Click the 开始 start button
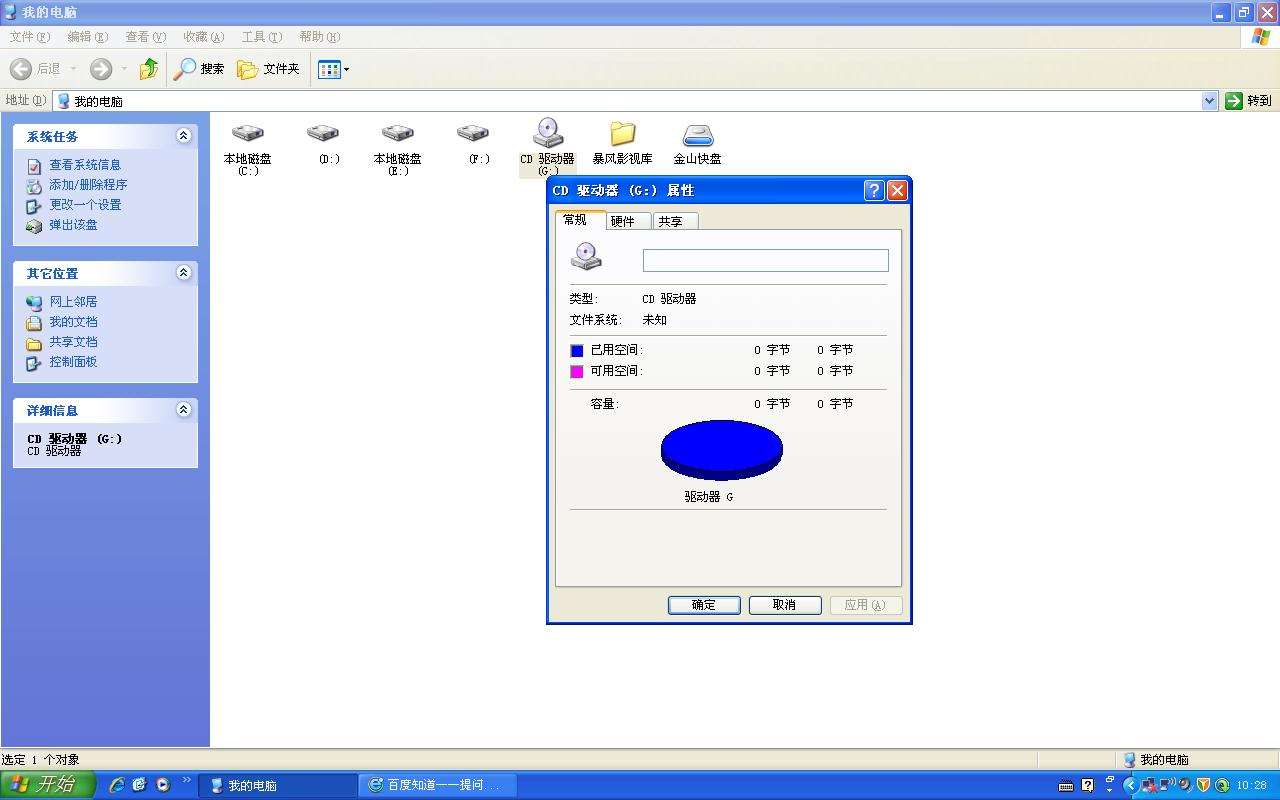This screenshot has width=1280, height=800. pyautogui.click(x=48, y=785)
